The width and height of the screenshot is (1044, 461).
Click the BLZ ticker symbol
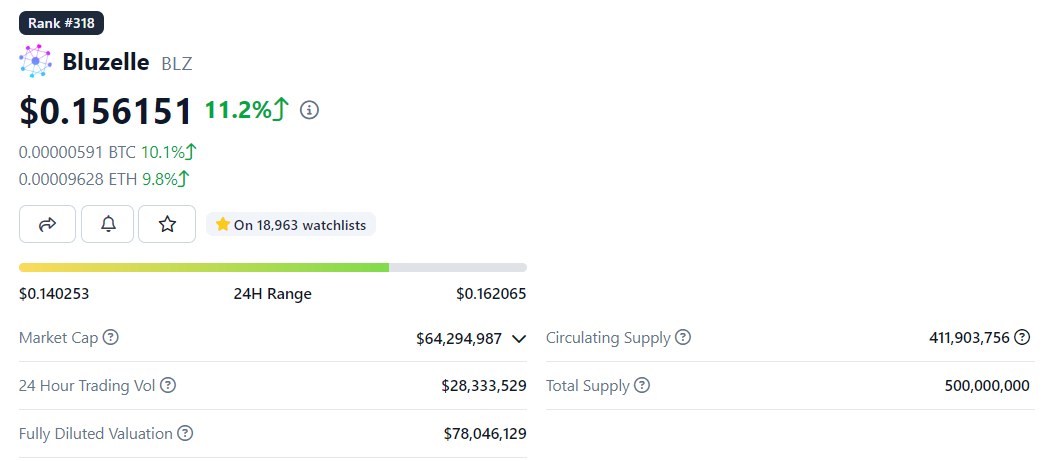pyautogui.click(x=177, y=63)
